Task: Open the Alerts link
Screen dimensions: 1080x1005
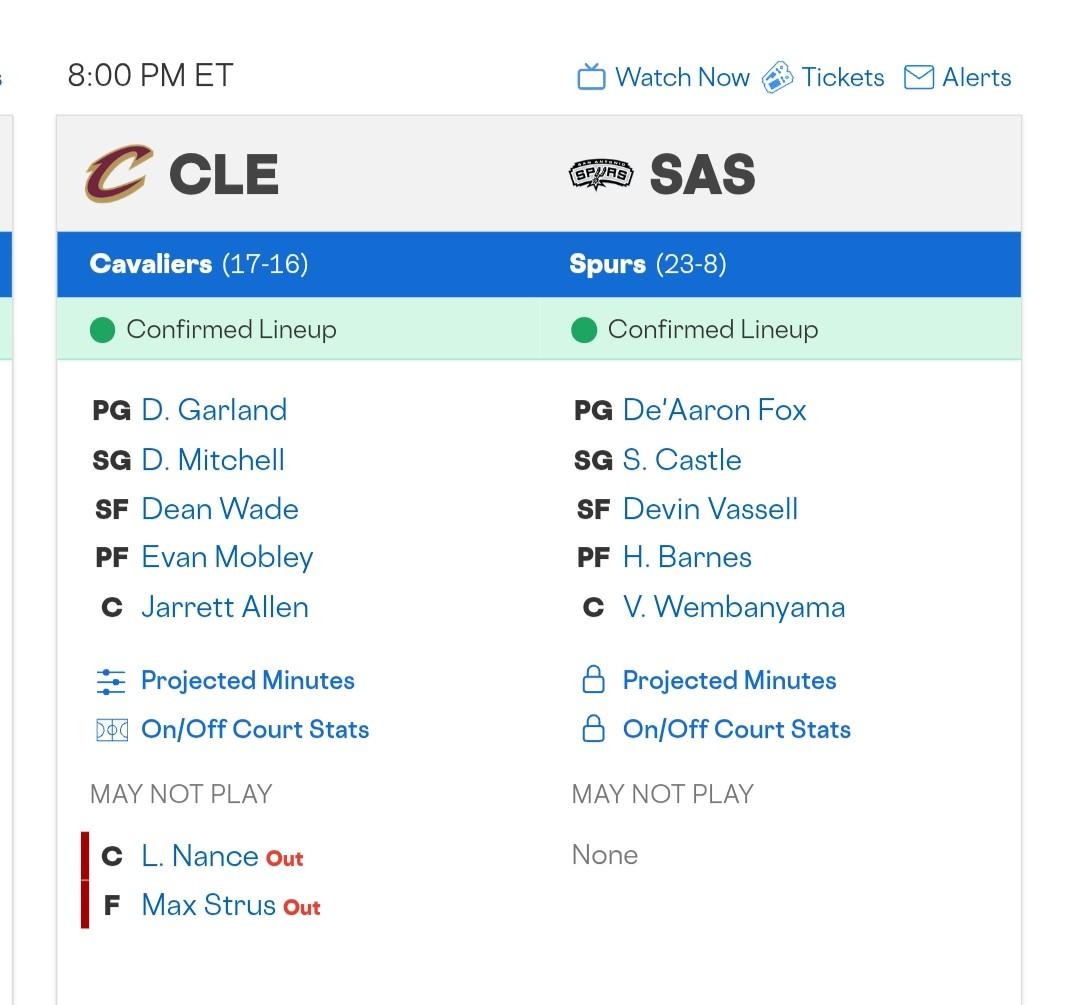Action: point(976,77)
